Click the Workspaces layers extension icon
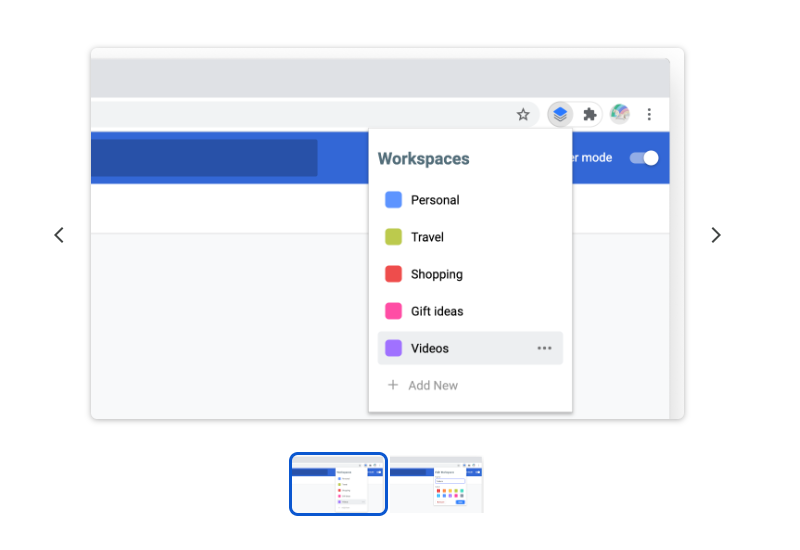 coord(560,114)
